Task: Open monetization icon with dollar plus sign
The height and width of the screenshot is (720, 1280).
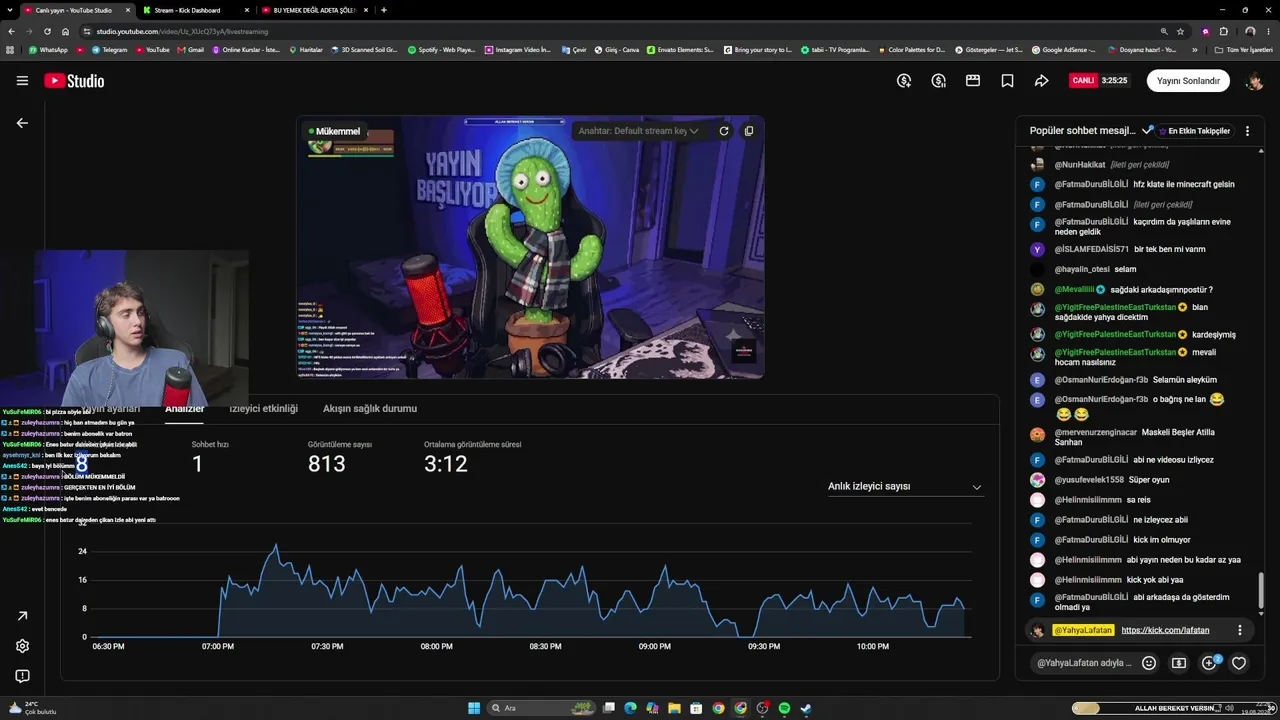Action: coord(904,81)
